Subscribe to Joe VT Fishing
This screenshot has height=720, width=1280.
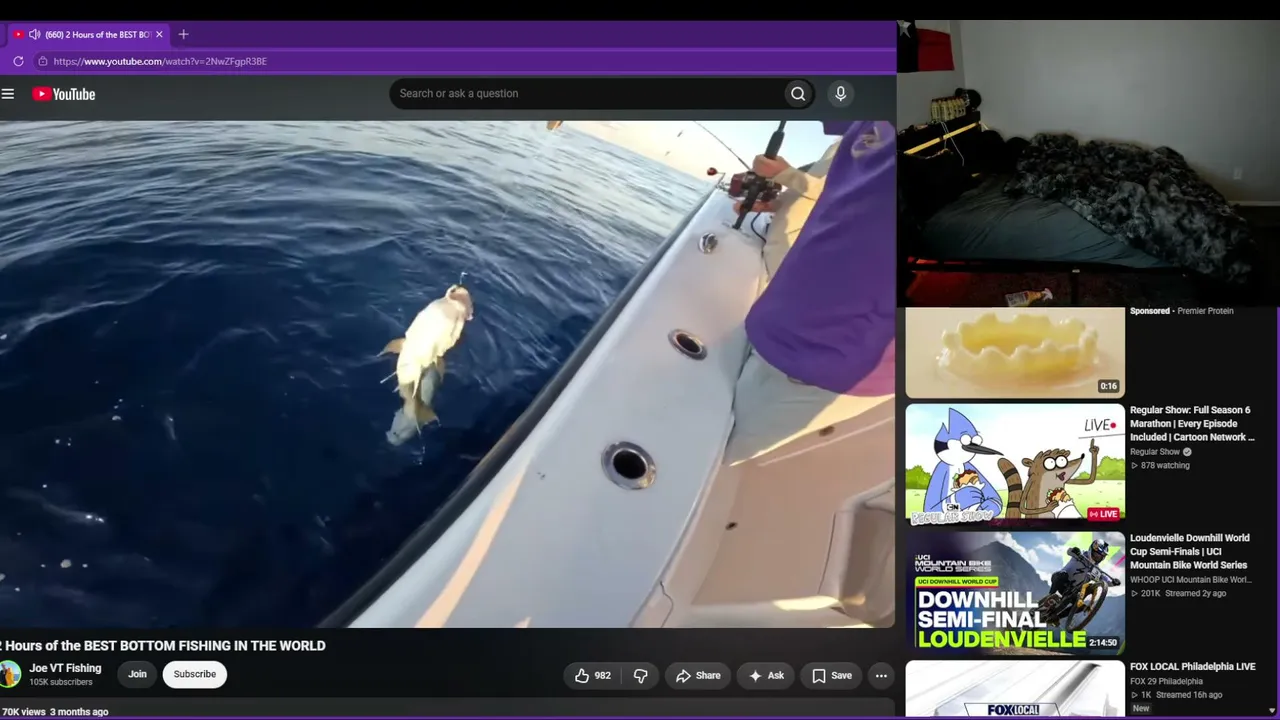(x=195, y=674)
